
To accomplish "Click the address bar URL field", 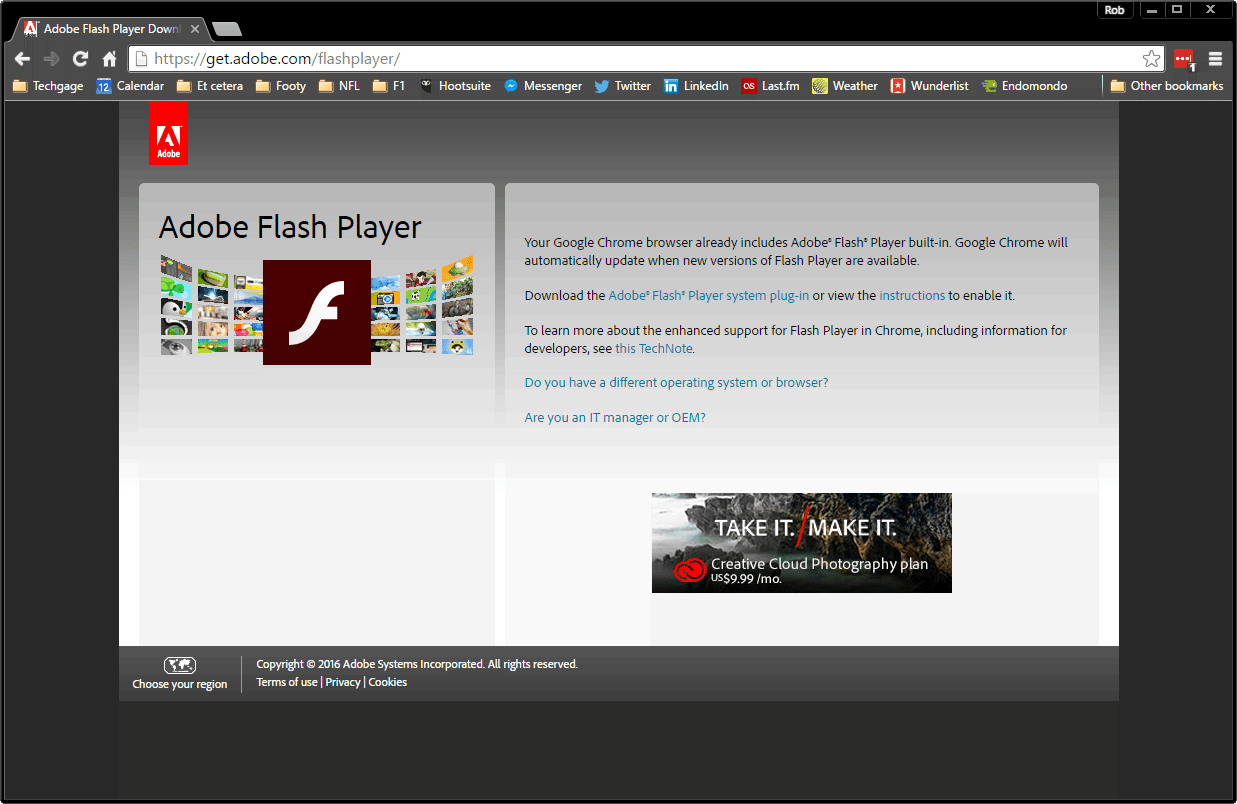I will [645, 59].
